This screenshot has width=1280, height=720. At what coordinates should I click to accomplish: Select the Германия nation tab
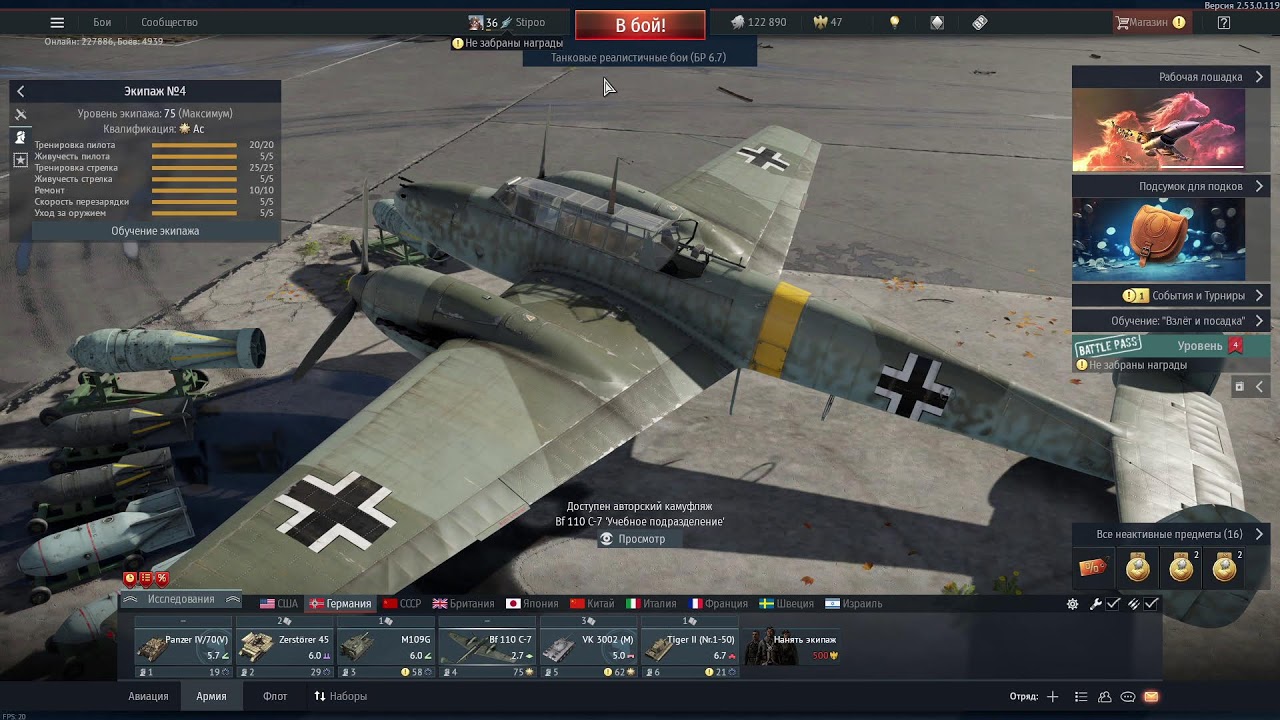pyautogui.click(x=340, y=604)
